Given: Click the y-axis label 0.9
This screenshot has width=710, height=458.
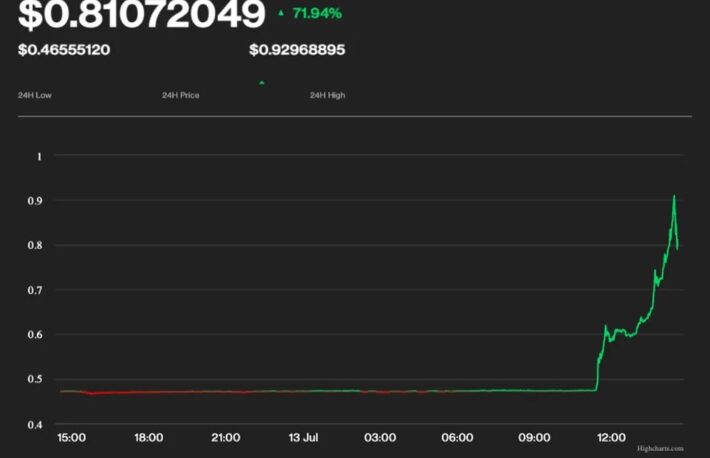Looking at the screenshot, I should [35, 201].
